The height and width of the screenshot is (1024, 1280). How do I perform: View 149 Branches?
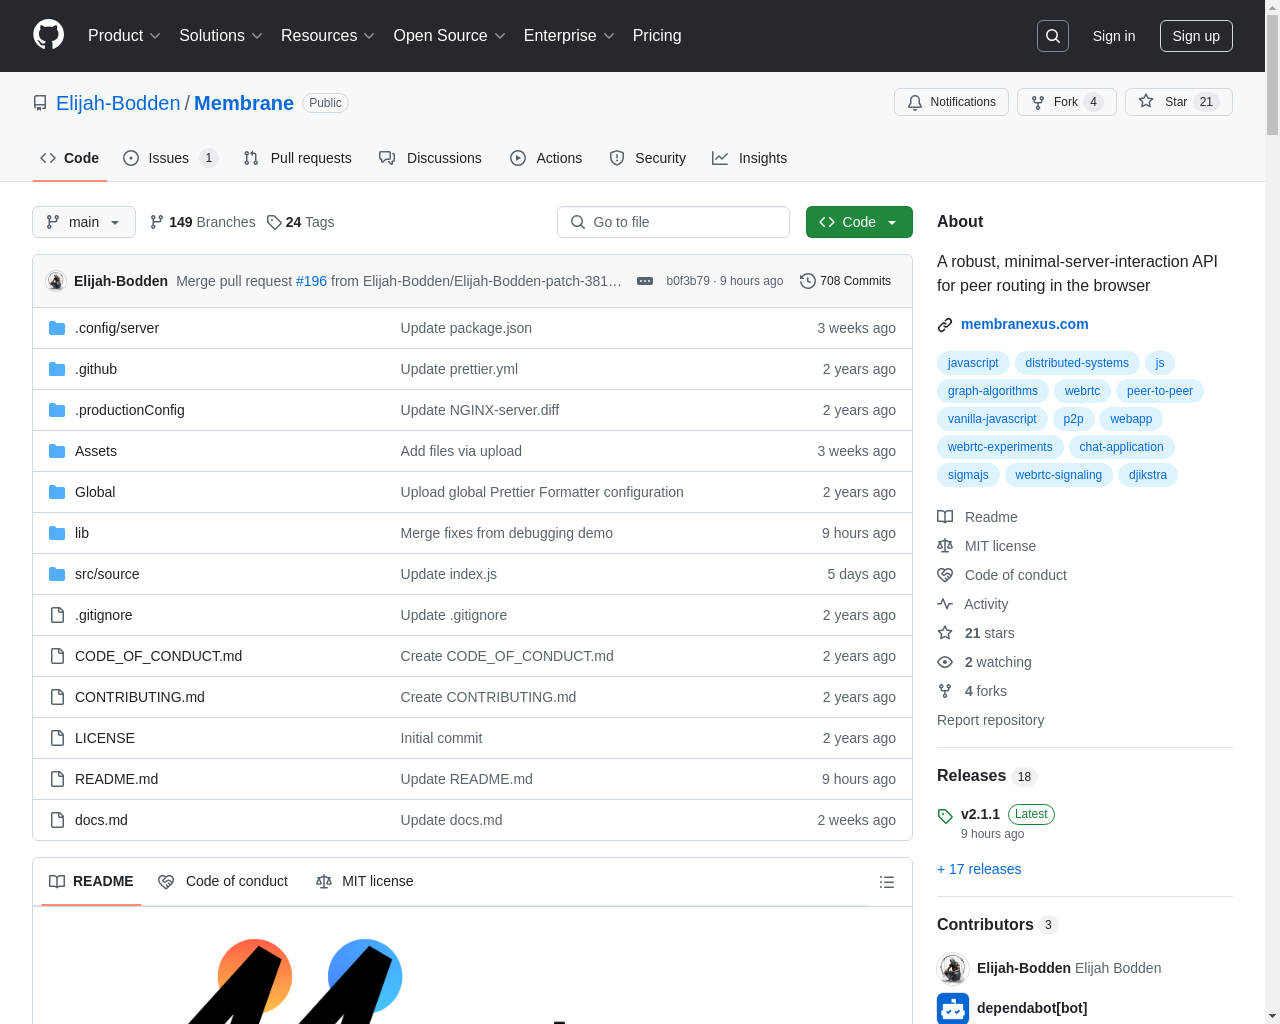202,222
